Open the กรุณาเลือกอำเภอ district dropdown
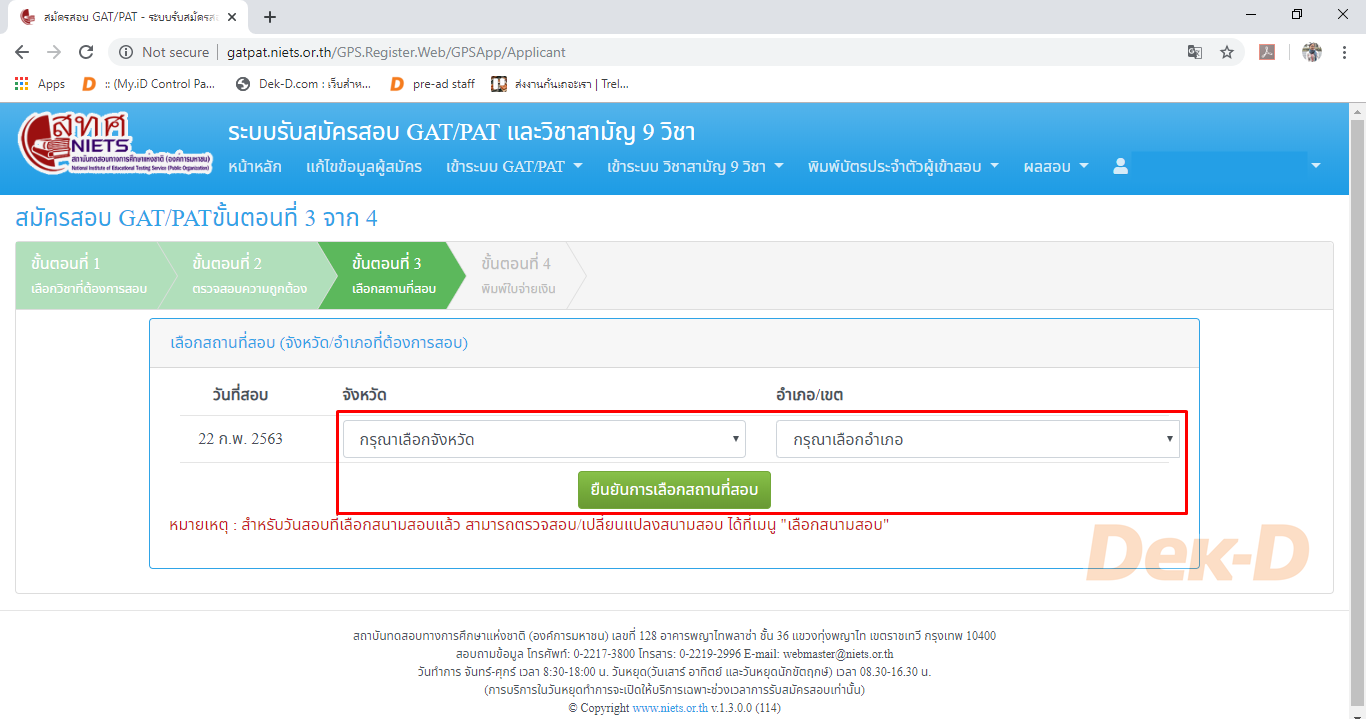 [x=977, y=439]
